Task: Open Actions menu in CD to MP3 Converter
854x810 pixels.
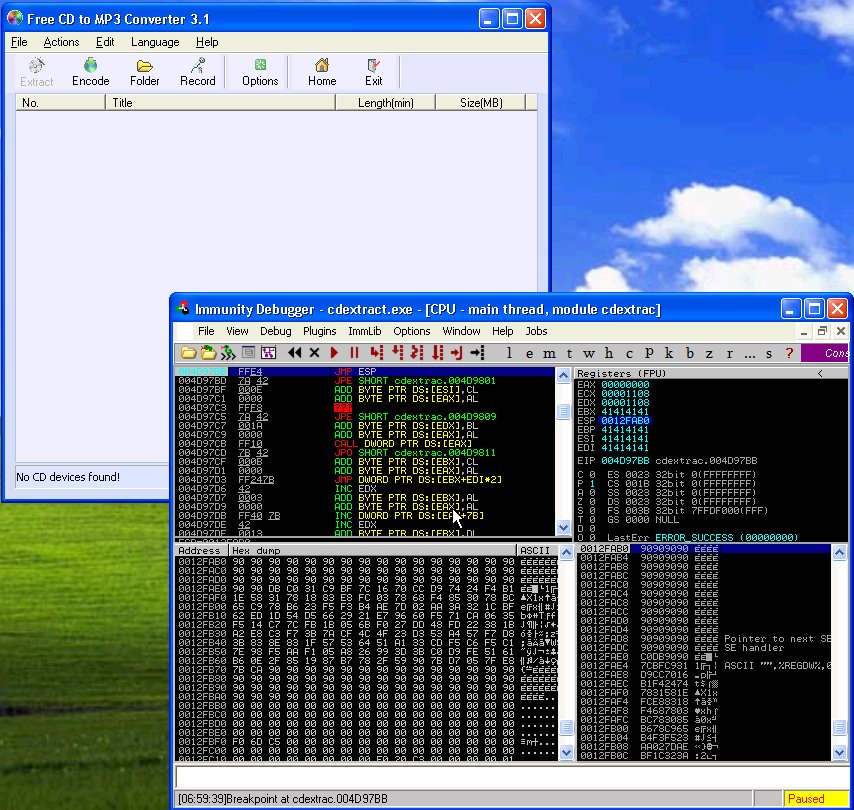Action: (x=62, y=42)
